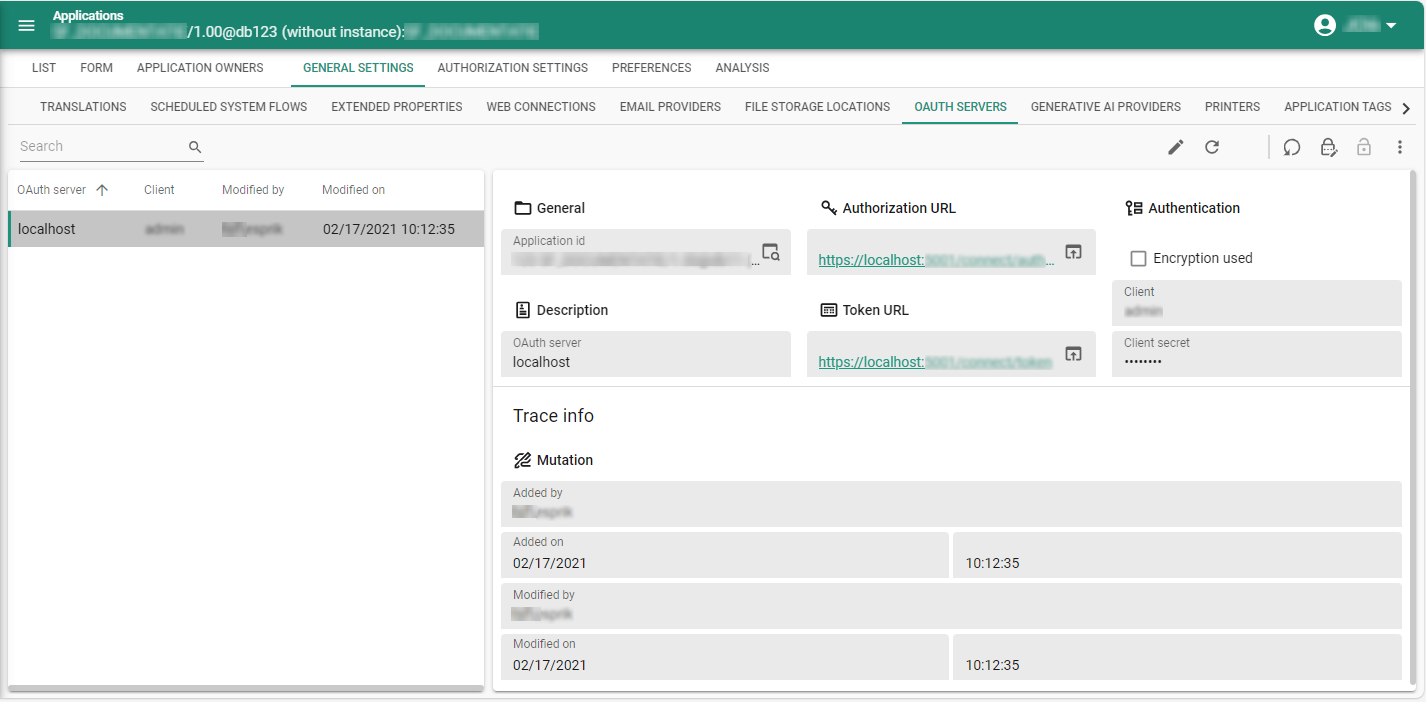Open the File Storage Locations subtab
1426x702 pixels.
click(x=817, y=107)
